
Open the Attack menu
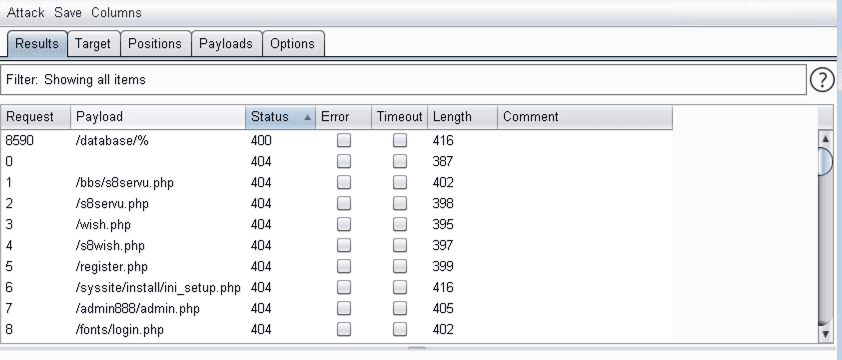tap(25, 12)
